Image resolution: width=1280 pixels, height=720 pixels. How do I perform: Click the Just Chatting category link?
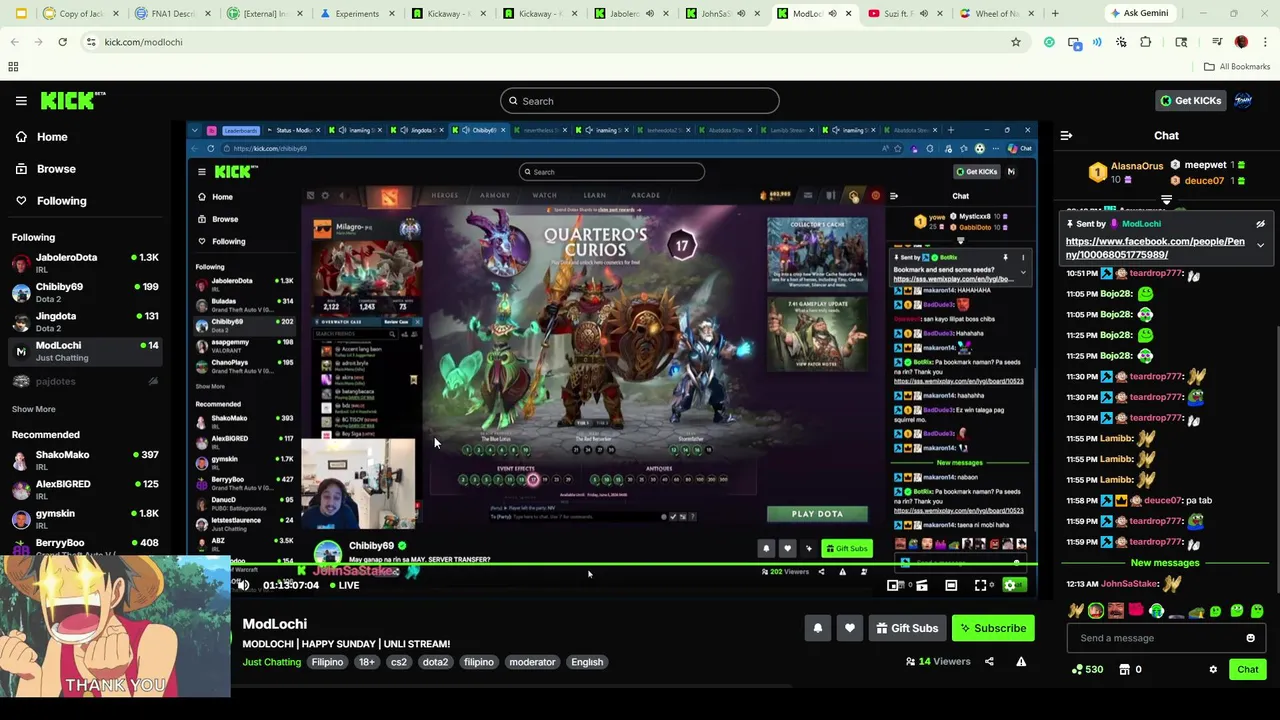271,662
